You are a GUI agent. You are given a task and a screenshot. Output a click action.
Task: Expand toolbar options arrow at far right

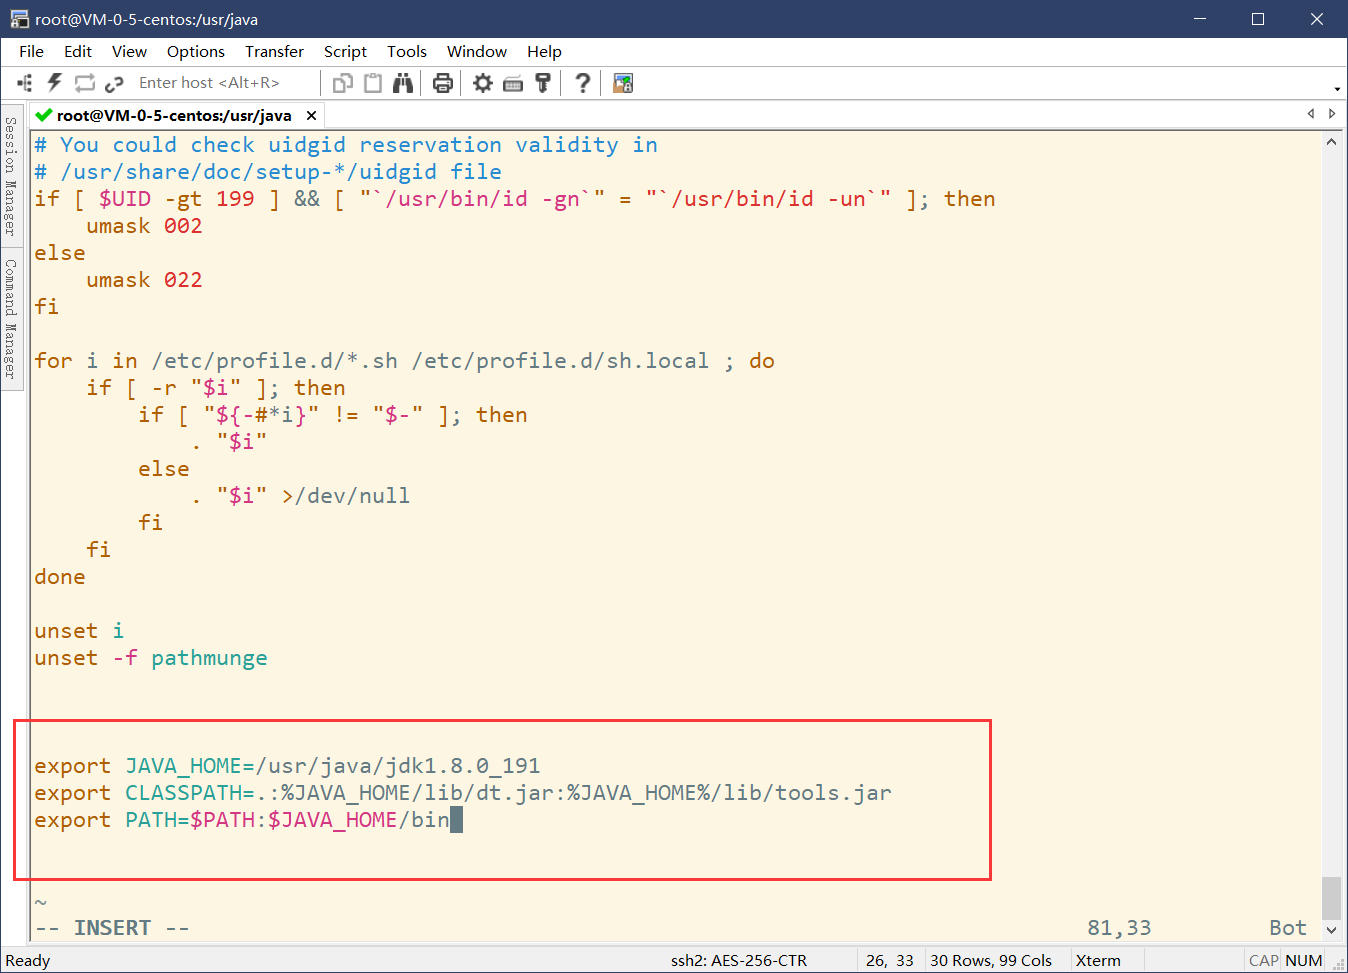point(1337,89)
